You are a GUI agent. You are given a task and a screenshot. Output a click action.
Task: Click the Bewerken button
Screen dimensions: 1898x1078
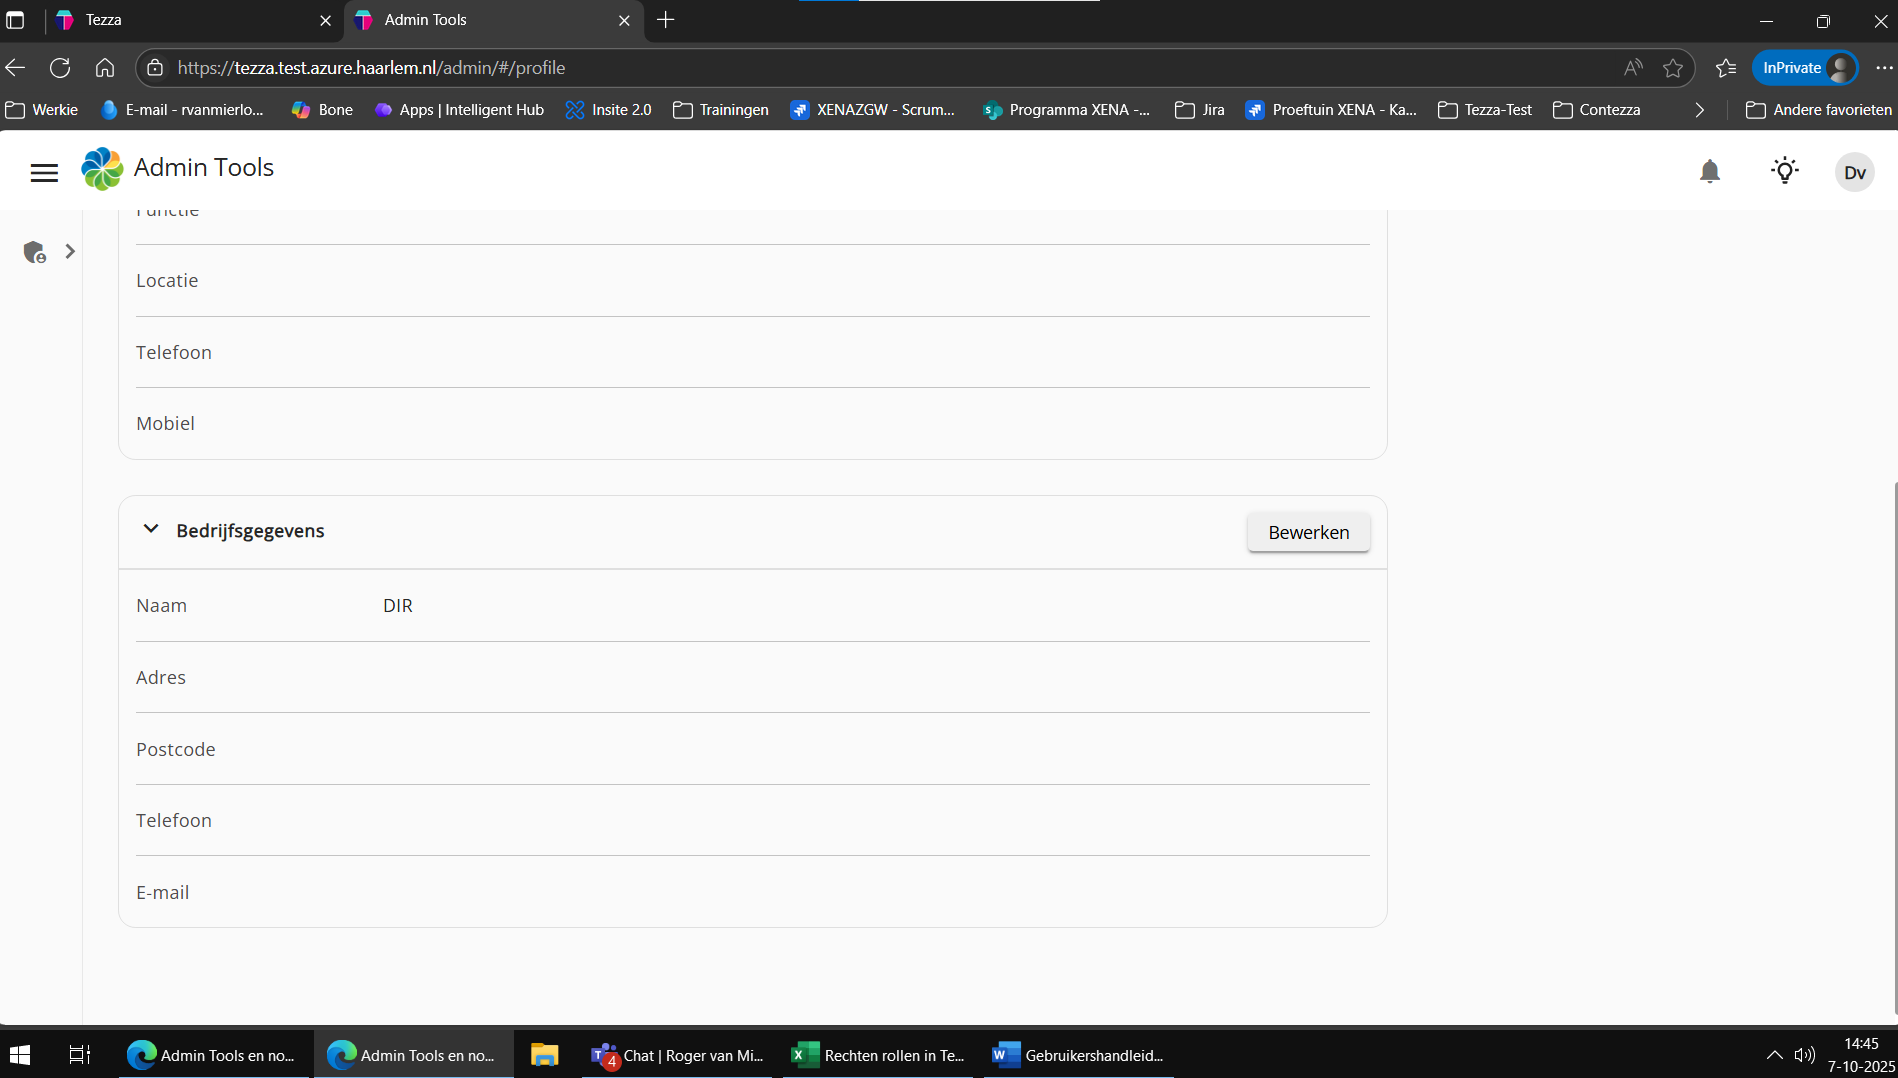[1308, 532]
